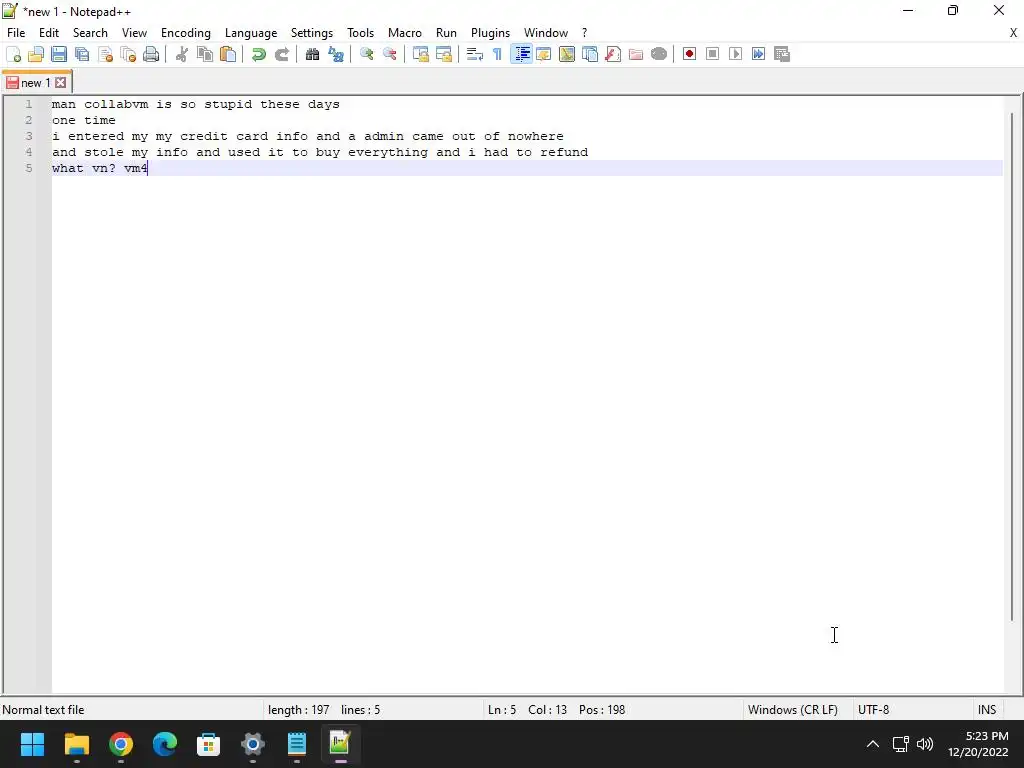Open the Window menu
The width and height of the screenshot is (1024, 768).
(546, 33)
